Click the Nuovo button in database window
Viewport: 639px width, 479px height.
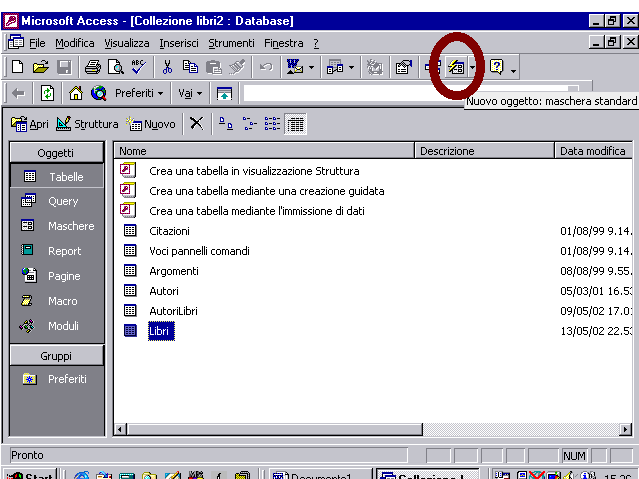(x=151, y=124)
